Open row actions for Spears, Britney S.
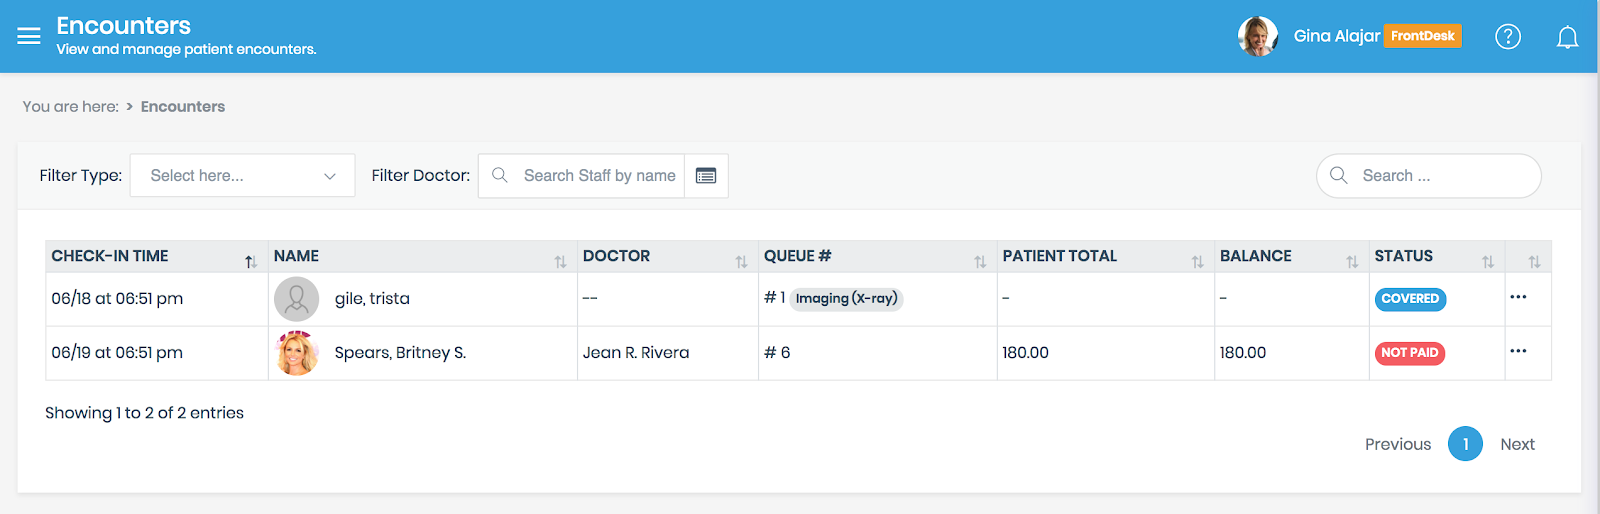 pyautogui.click(x=1518, y=351)
